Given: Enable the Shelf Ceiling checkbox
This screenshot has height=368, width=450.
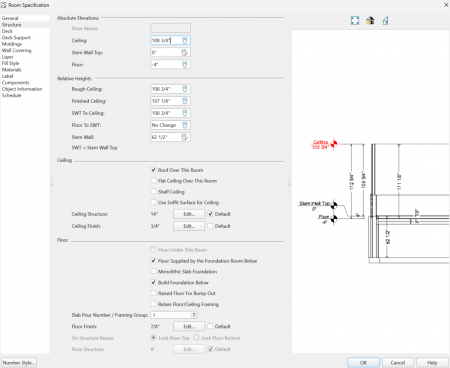Looking at the screenshot, I should [153, 192].
